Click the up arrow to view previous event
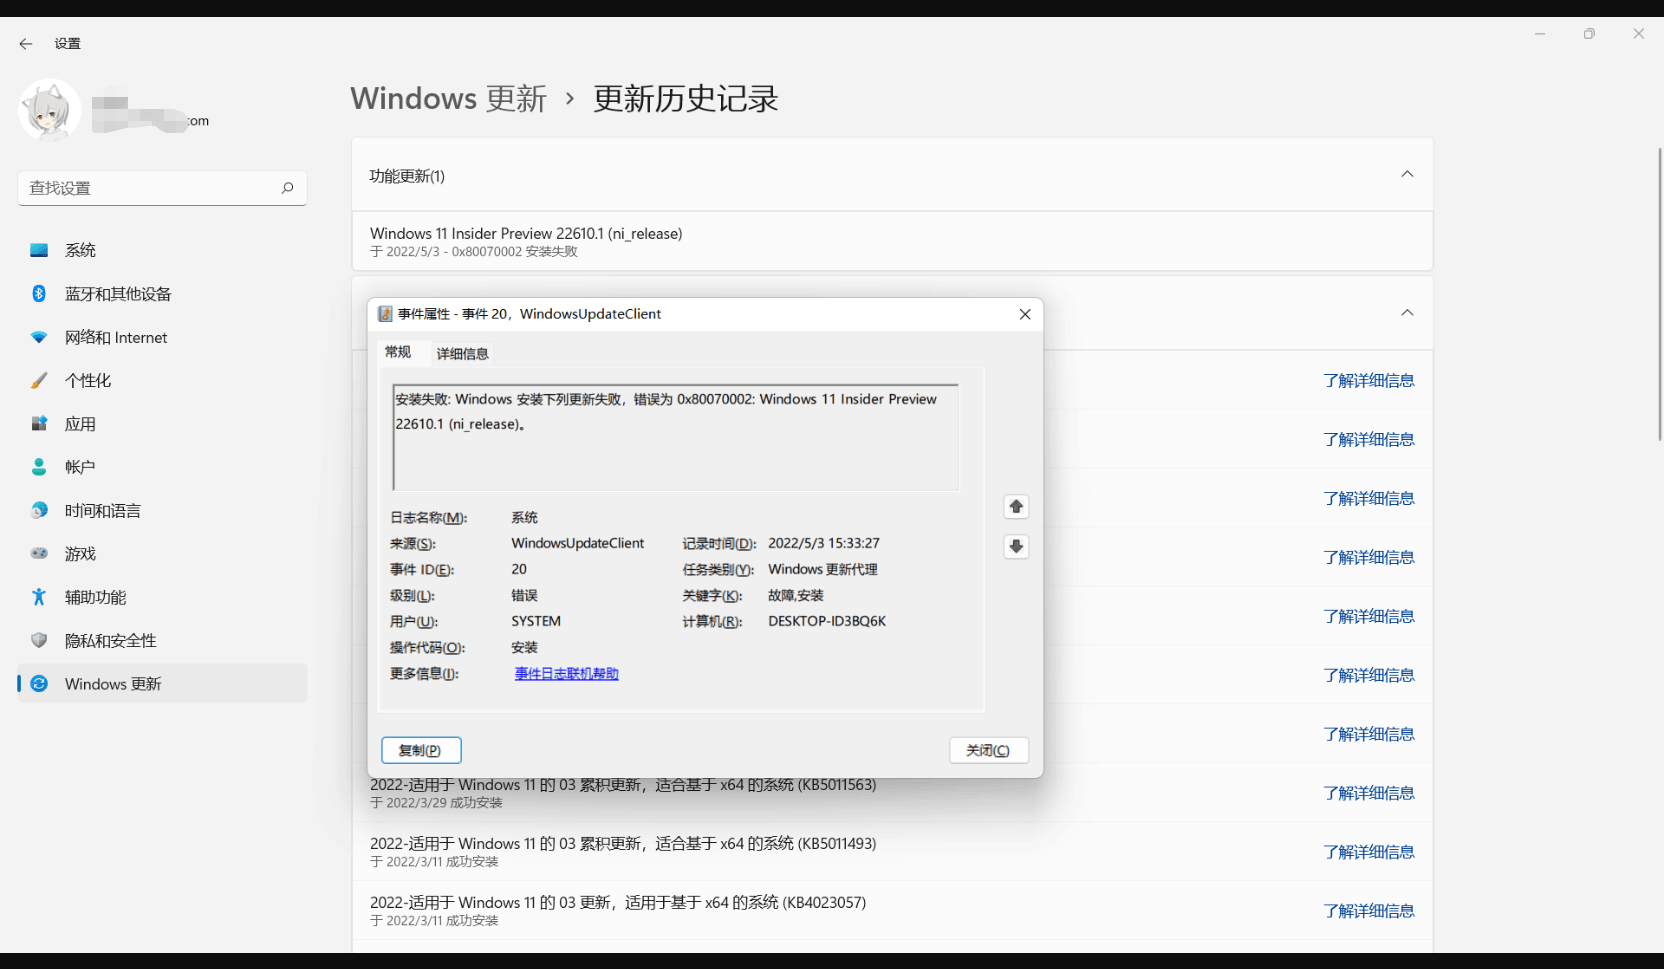The image size is (1664, 969). click(x=1016, y=506)
